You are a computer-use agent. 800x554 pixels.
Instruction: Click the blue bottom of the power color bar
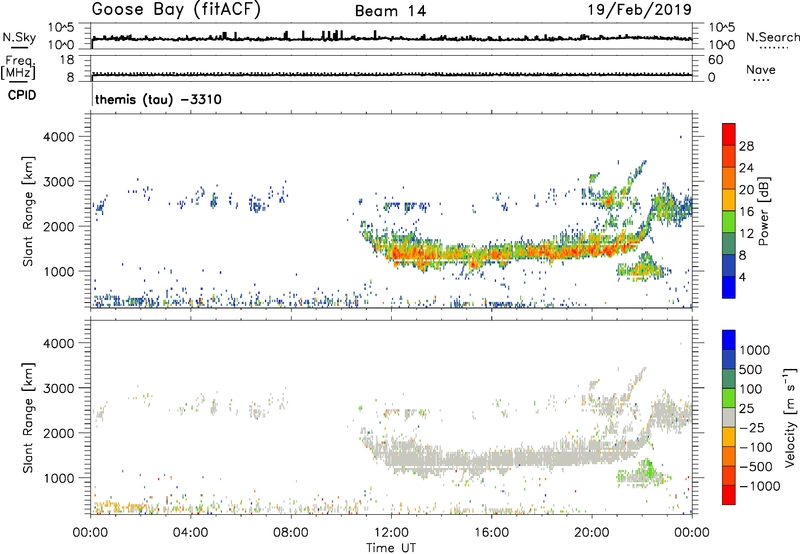pyautogui.click(x=729, y=287)
